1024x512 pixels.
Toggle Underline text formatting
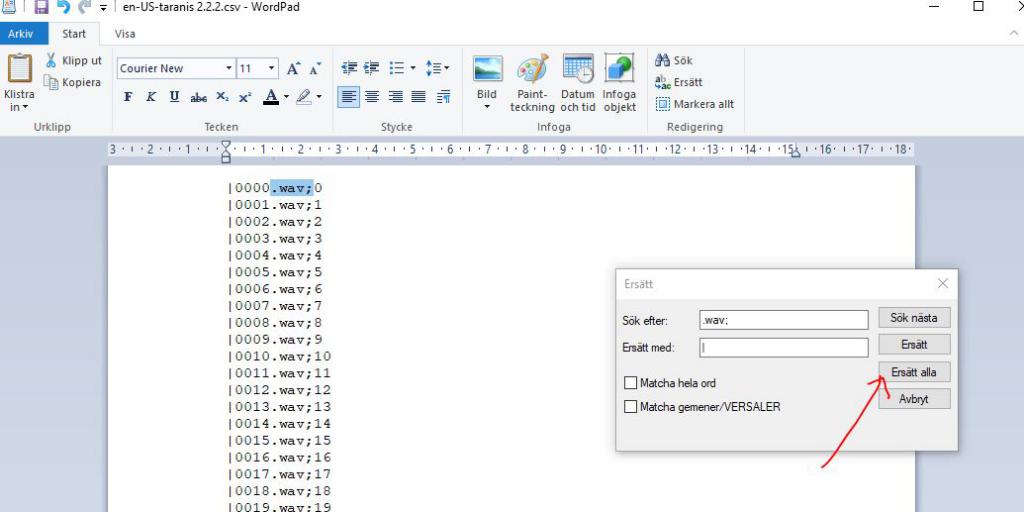tap(174, 97)
